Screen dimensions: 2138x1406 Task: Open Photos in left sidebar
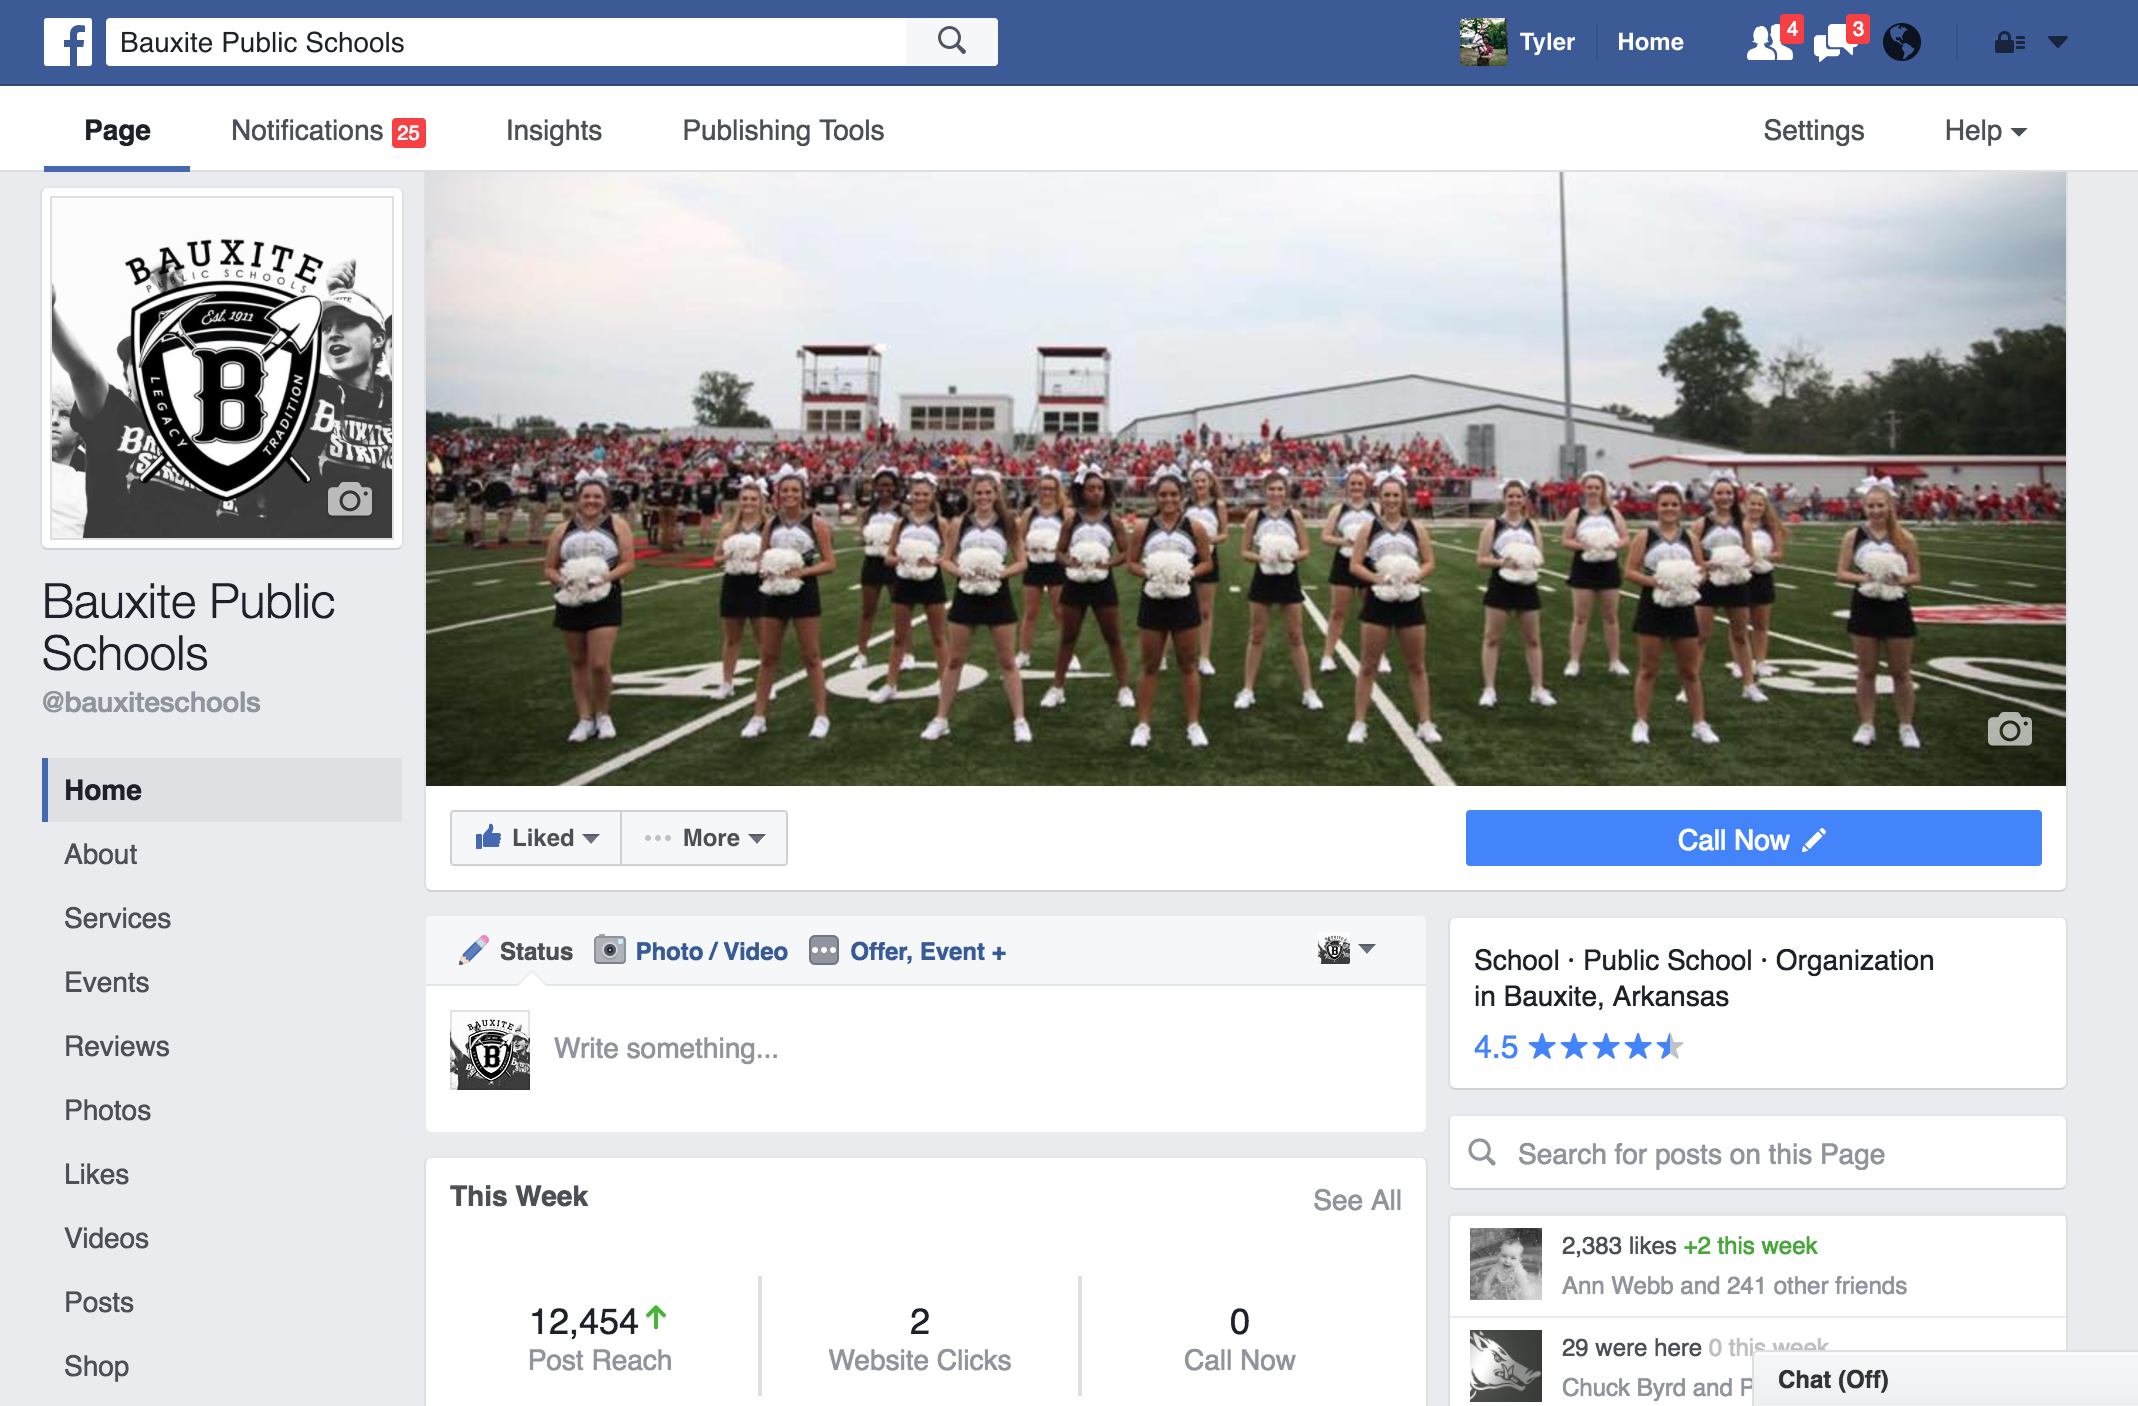[107, 1110]
